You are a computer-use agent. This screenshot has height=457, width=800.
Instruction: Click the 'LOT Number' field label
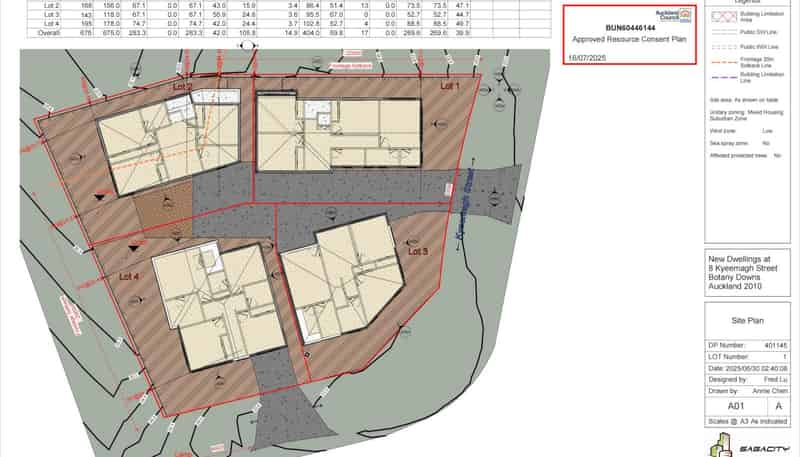click(x=728, y=357)
